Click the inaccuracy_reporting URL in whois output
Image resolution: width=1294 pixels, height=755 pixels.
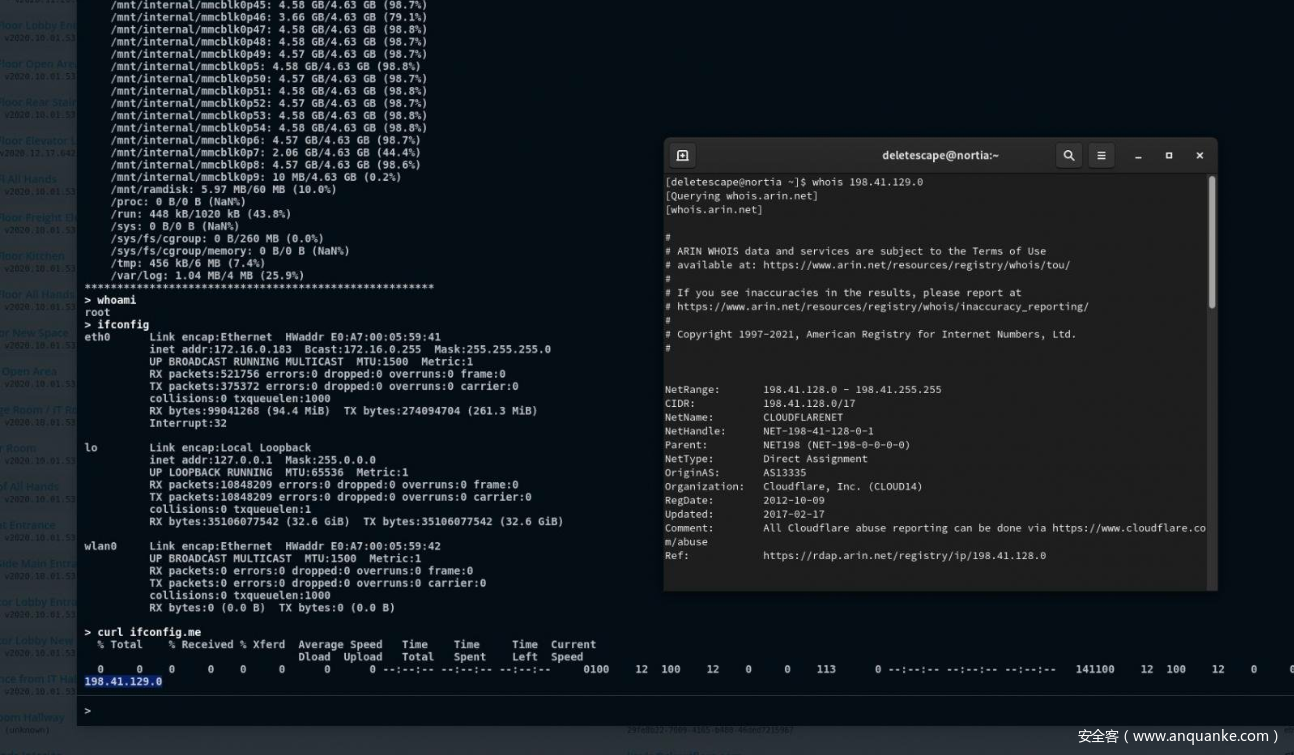[882, 307]
